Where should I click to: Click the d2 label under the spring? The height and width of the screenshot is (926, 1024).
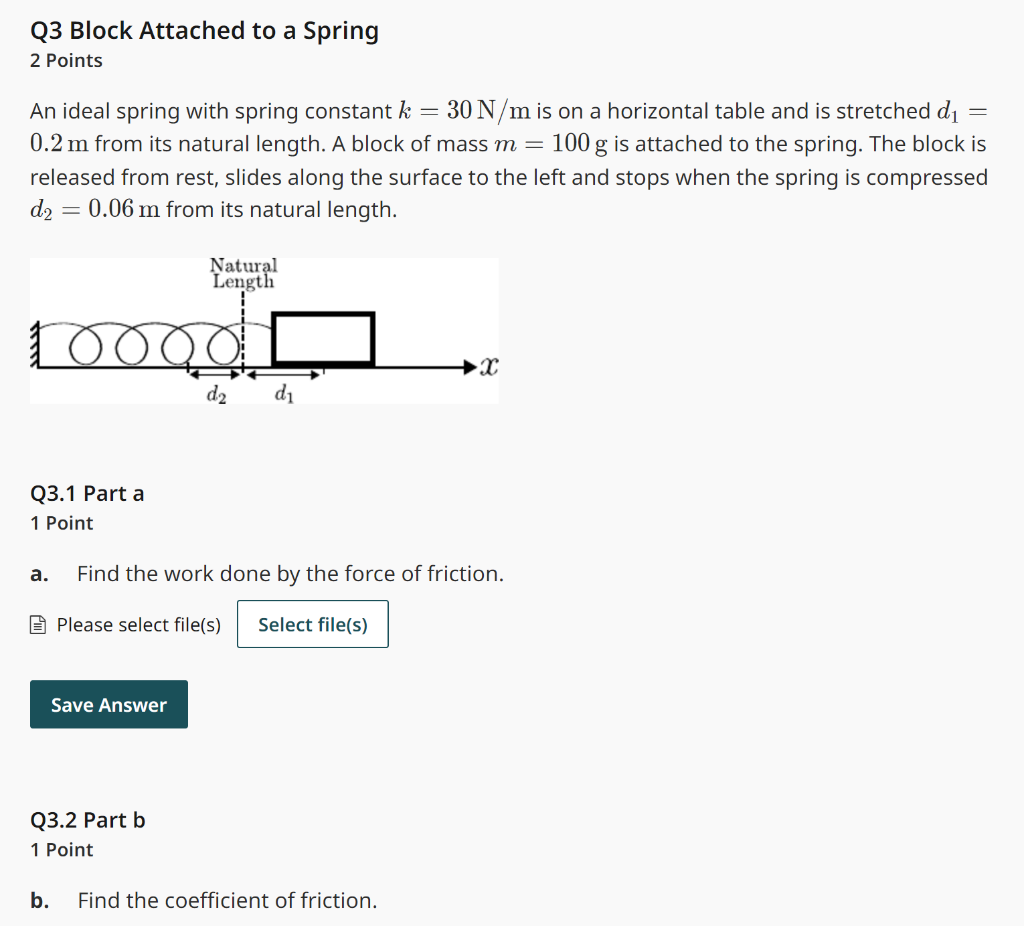pos(214,393)
